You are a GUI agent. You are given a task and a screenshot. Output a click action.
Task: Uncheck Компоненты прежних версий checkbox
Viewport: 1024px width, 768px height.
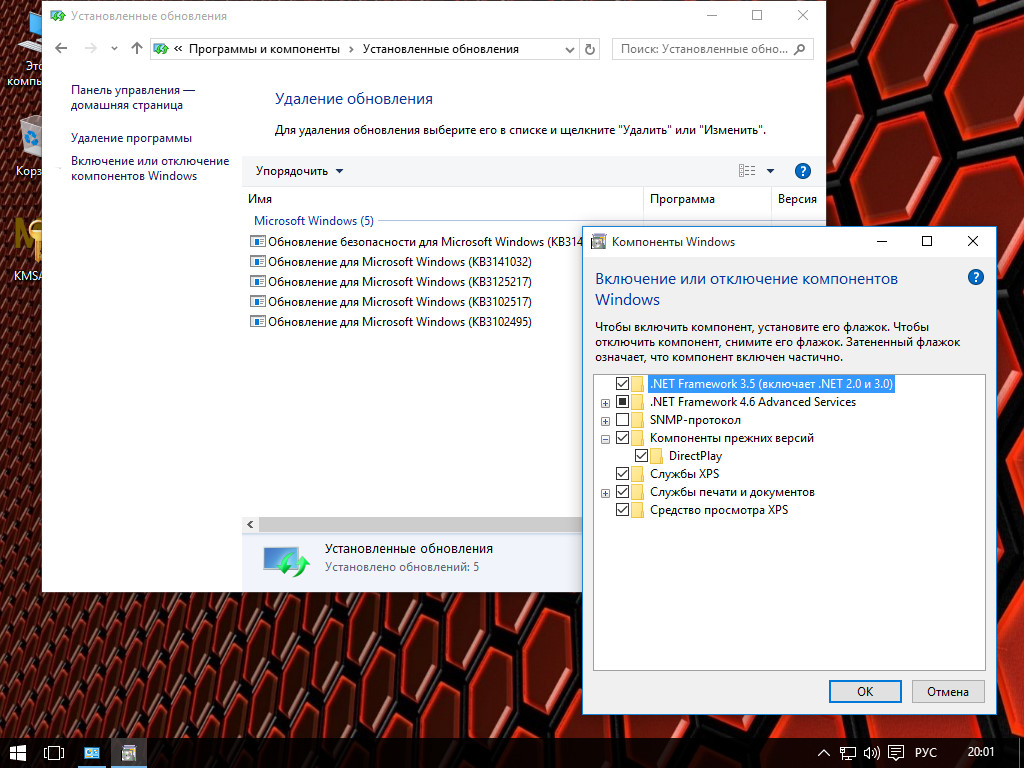pos(622,438)
